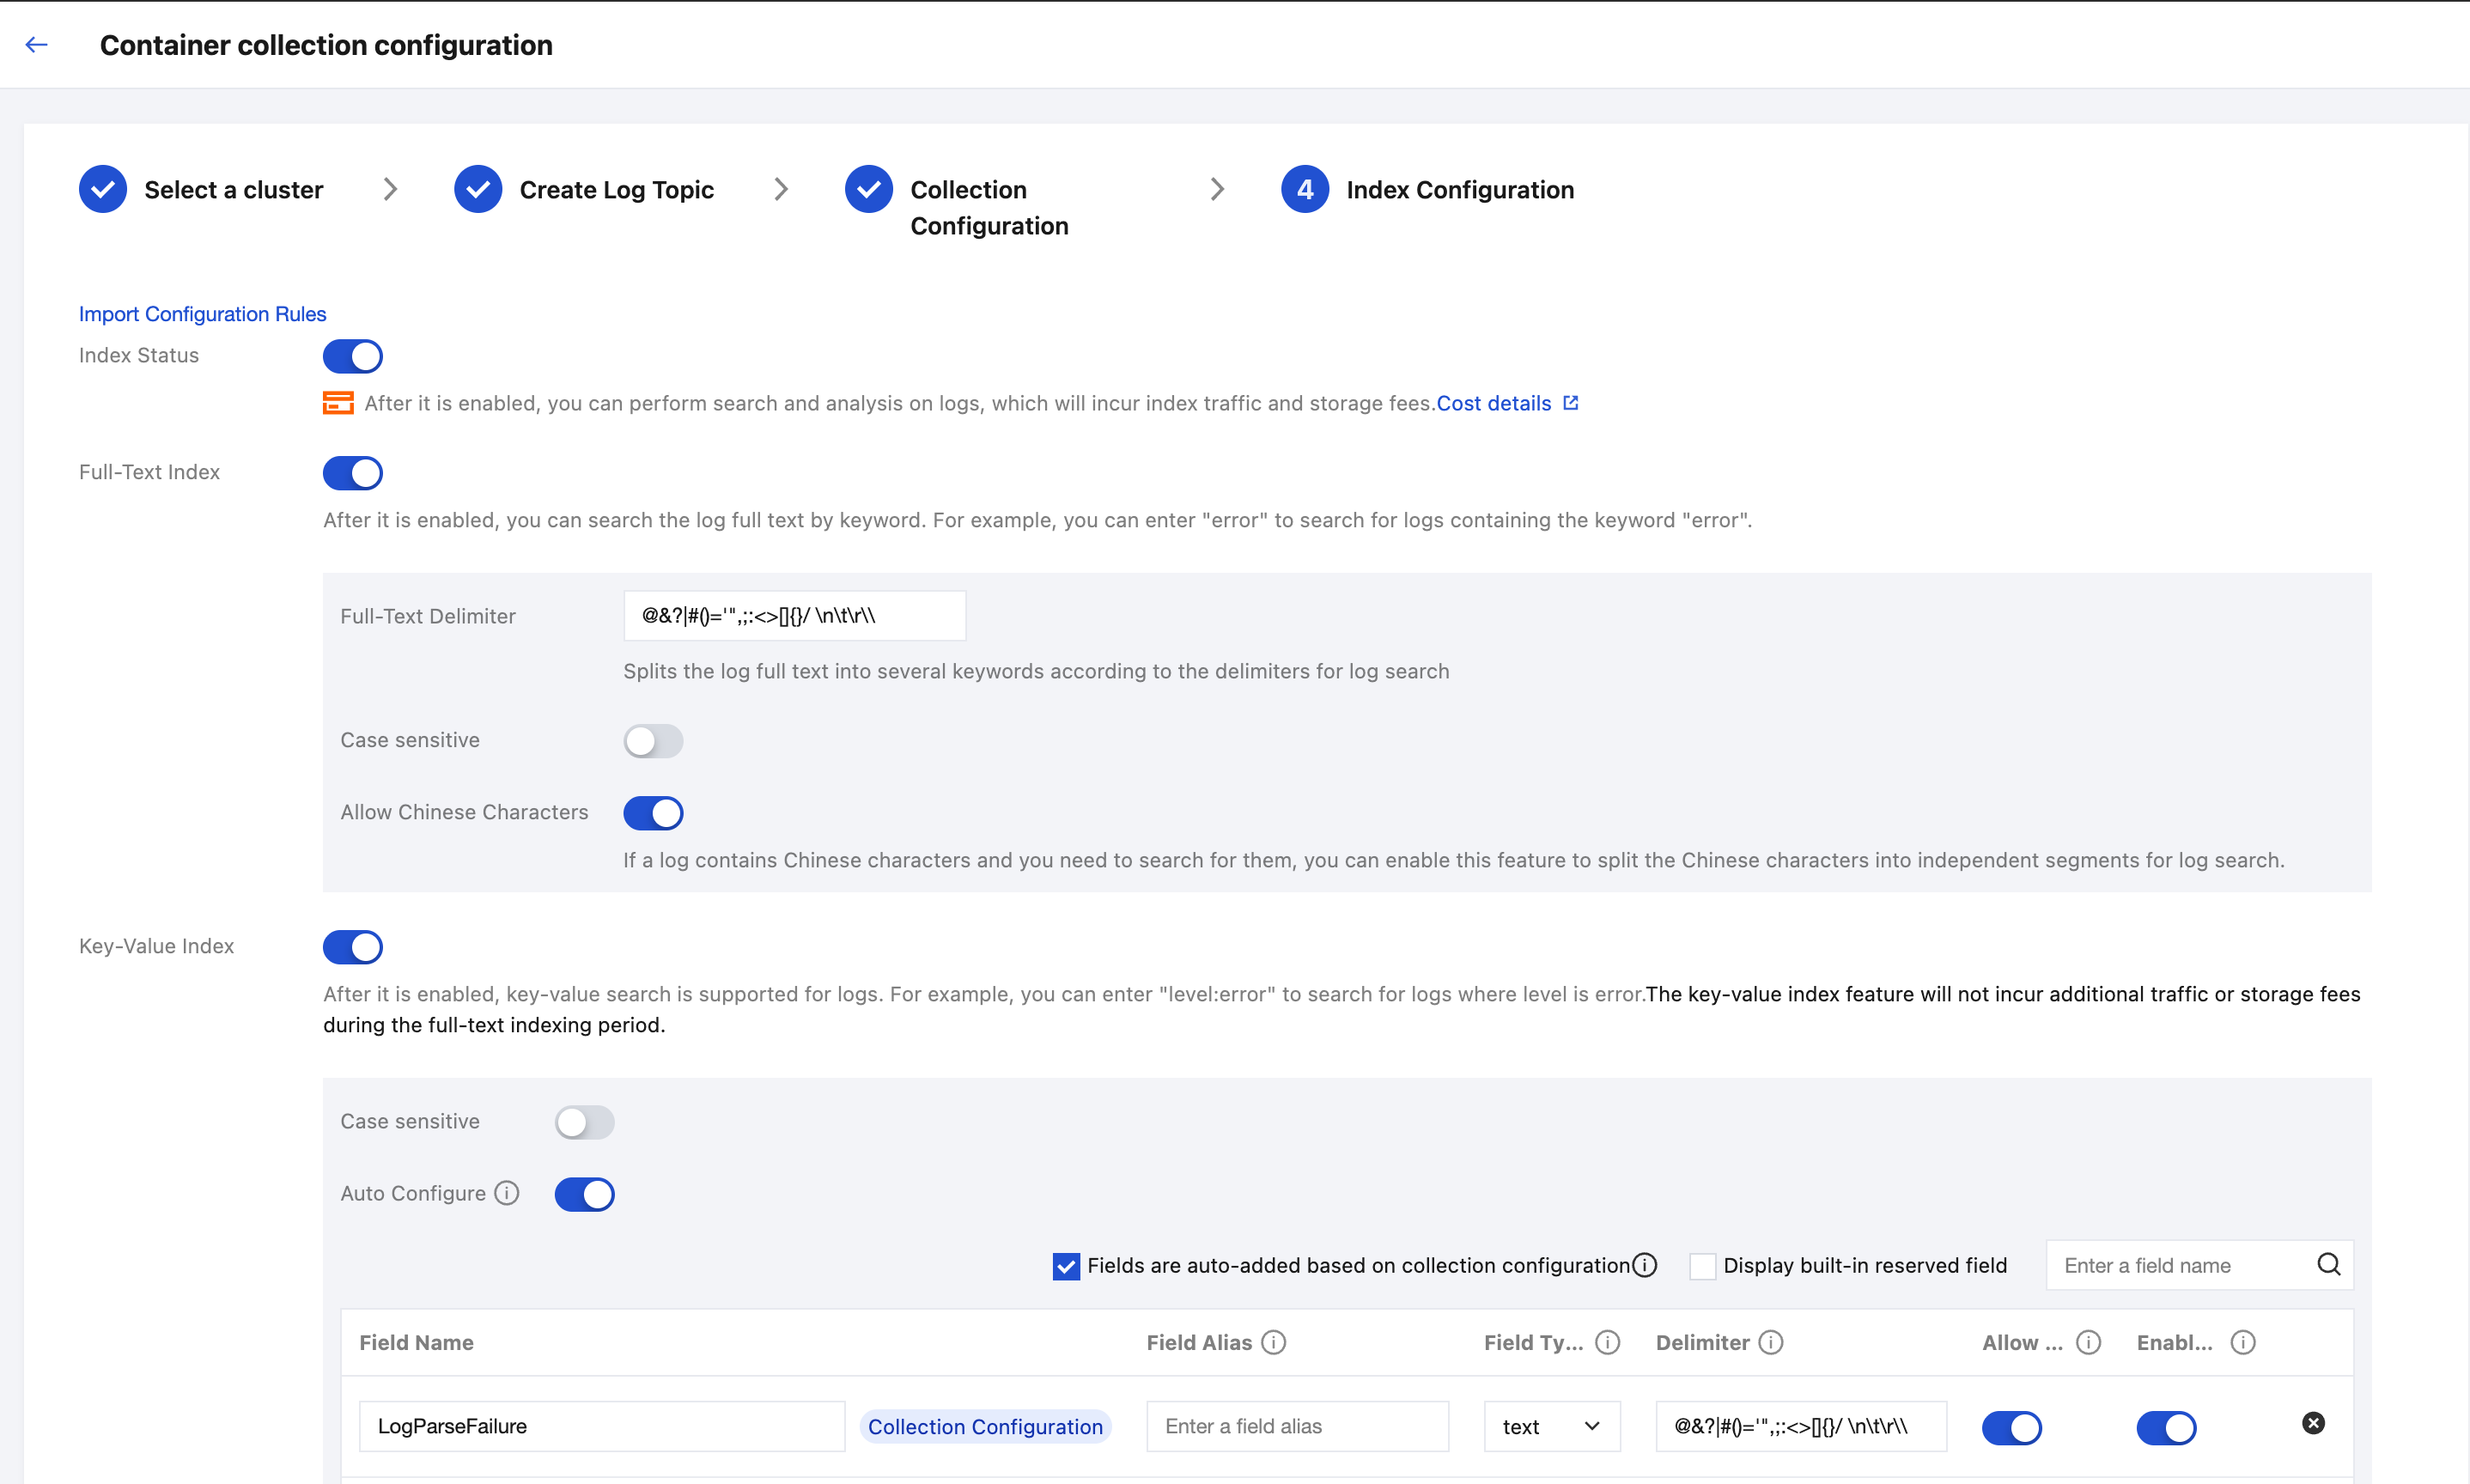The width and height of the screenshot is (2470, 1484).
Task: Click the search magnifier icon in field name box
Action: (2328, 1265)
